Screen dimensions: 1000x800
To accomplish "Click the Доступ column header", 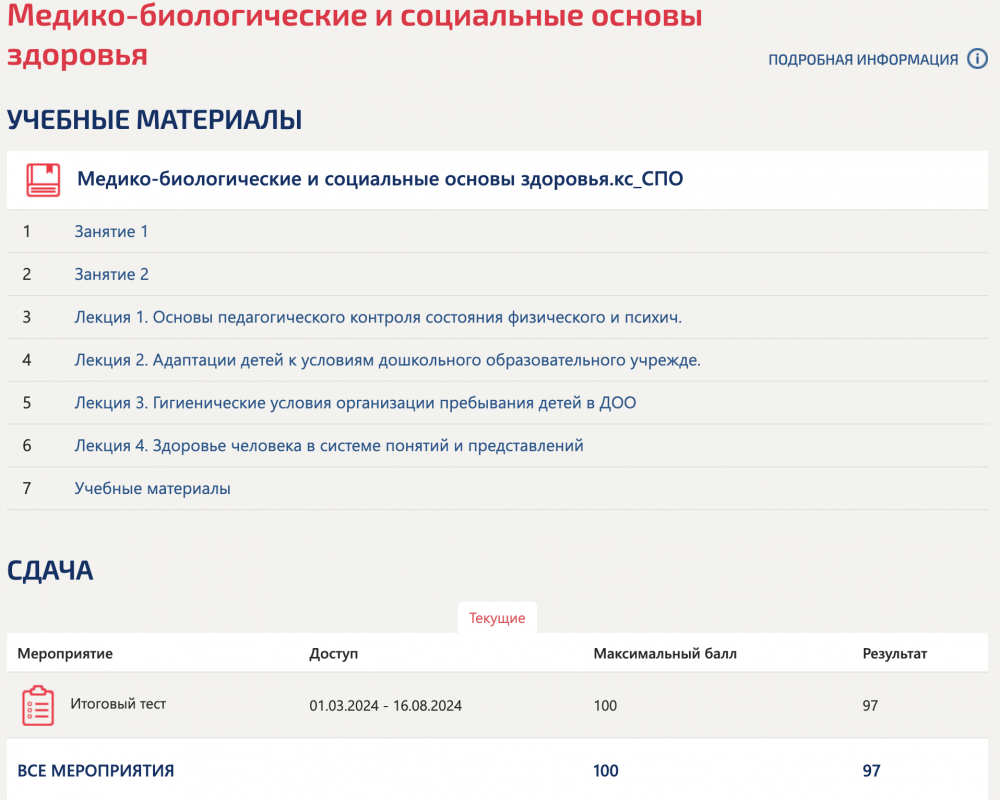I will pos(334,653).
